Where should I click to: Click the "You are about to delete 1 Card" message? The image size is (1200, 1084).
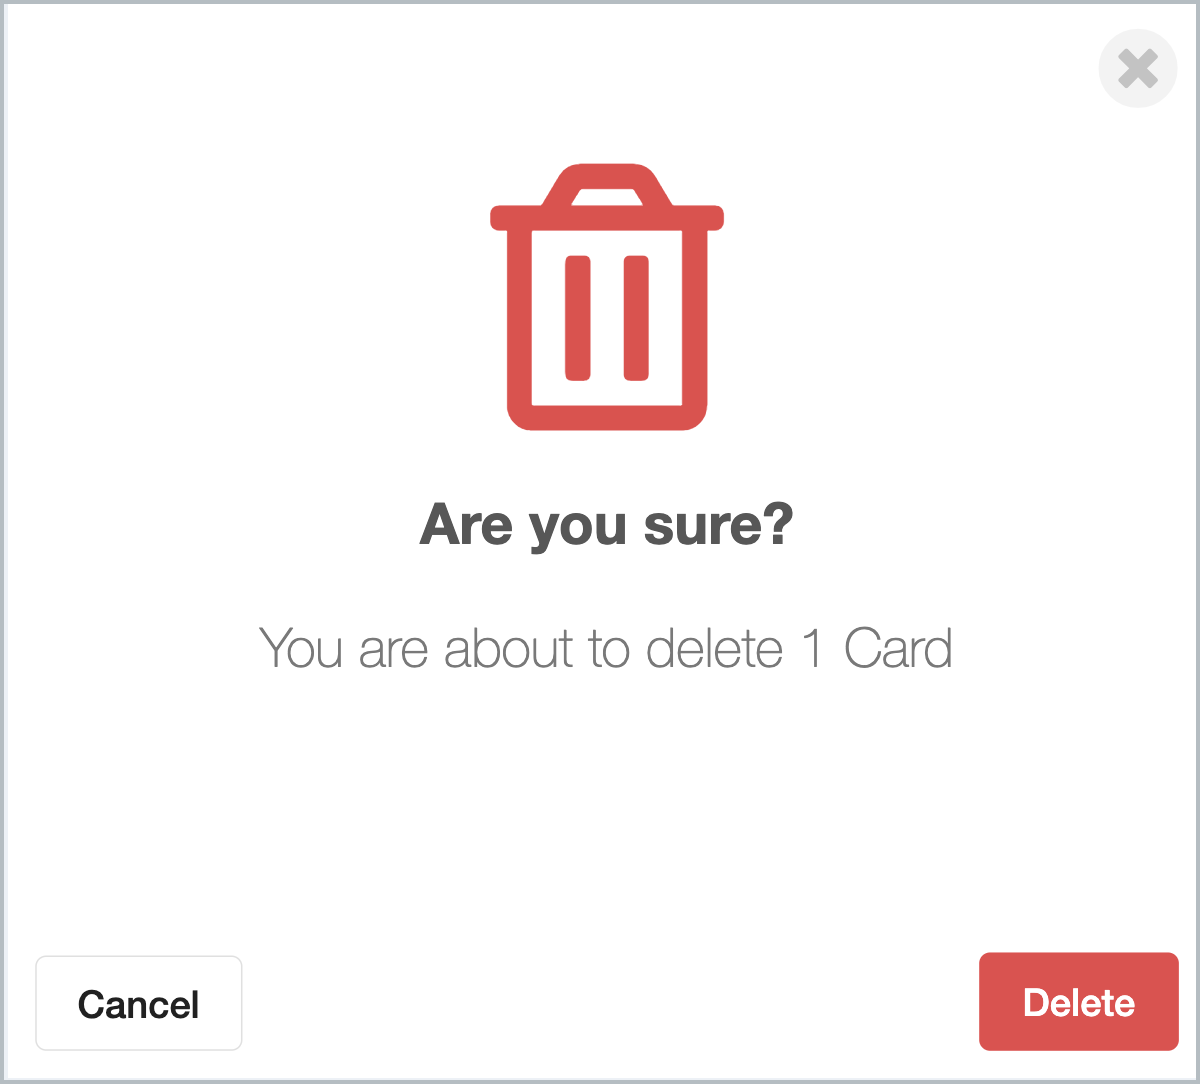point(606,649)
